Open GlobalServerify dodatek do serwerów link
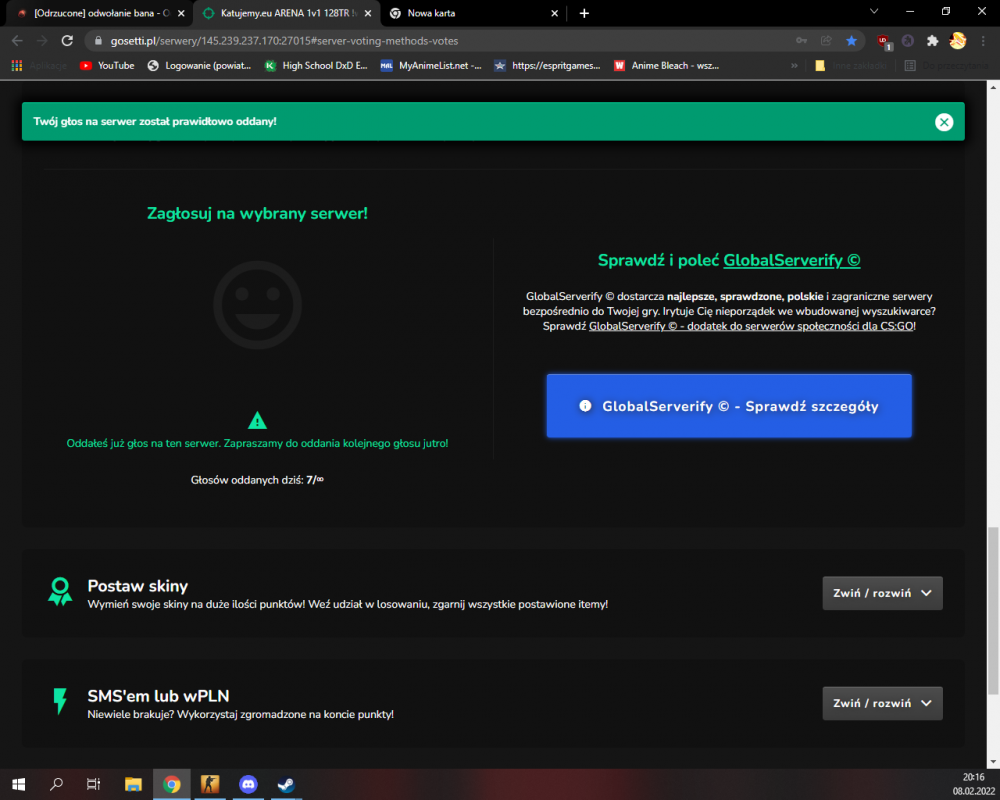The height and width of the screenshot is (800, 1000). coord(751,326)
